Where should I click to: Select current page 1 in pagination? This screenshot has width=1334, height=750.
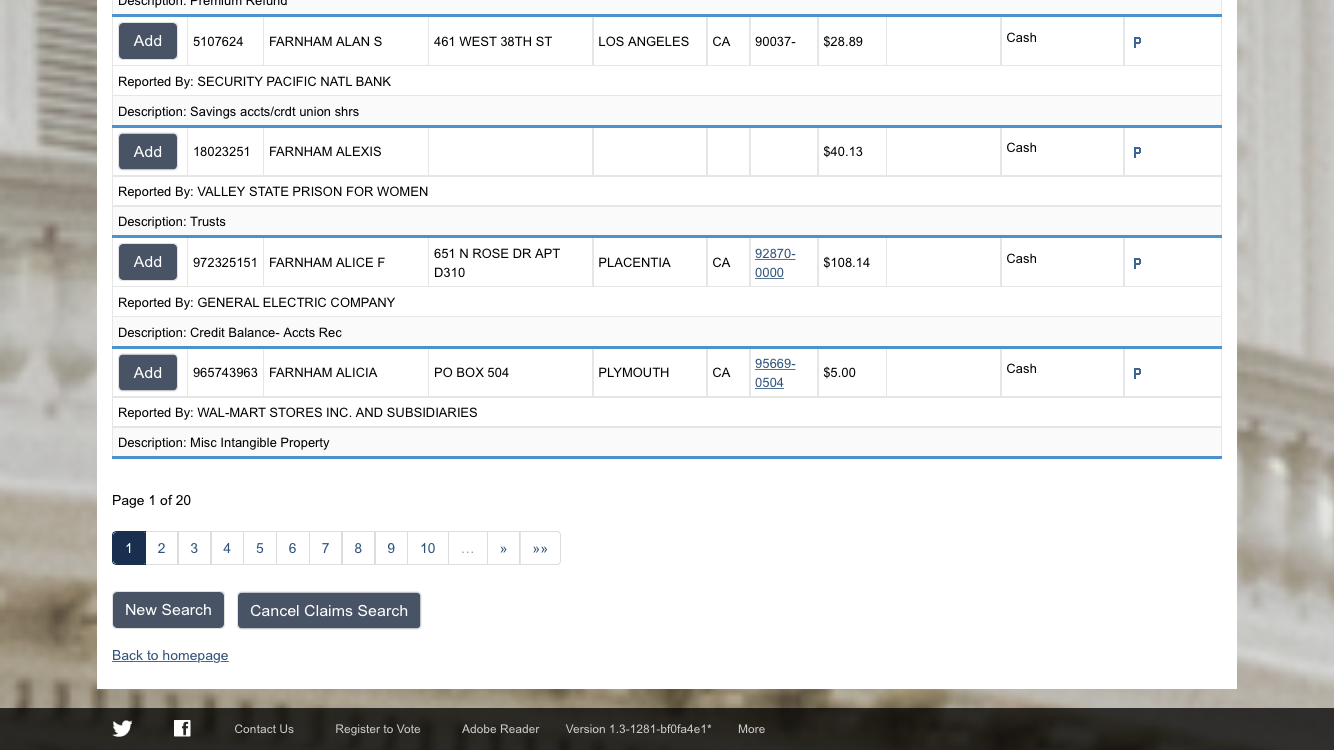pyautogui.click(x=129, y=548)
